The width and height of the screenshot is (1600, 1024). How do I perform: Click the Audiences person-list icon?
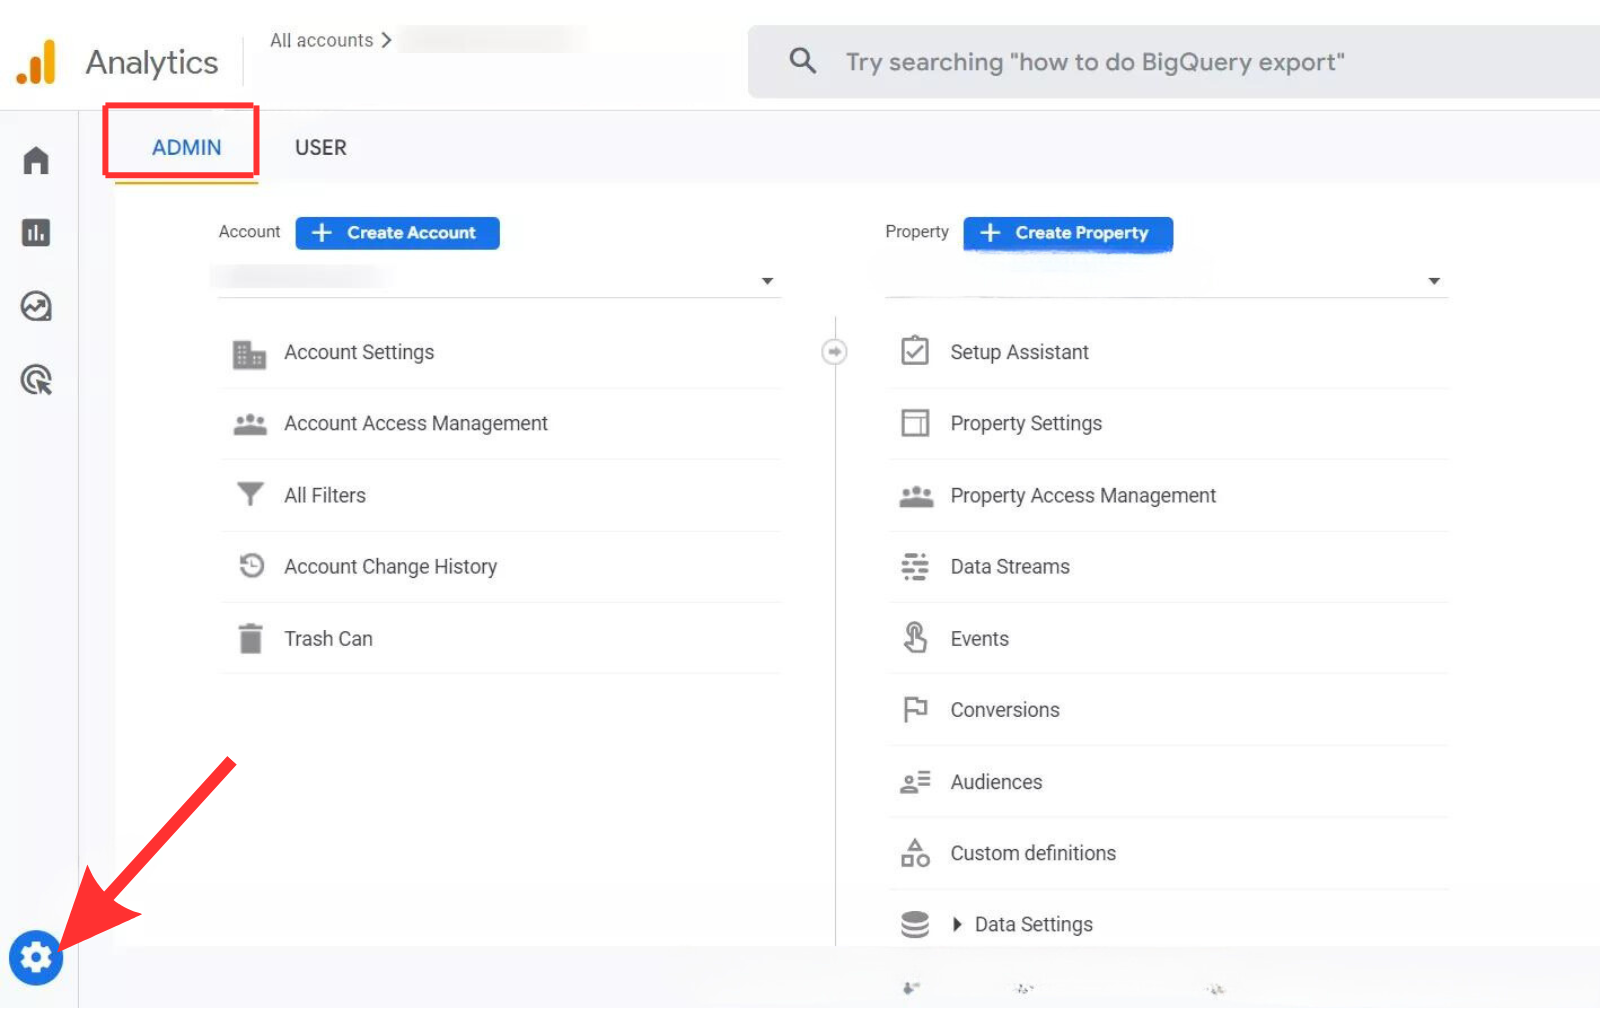(x=915, y=782)
